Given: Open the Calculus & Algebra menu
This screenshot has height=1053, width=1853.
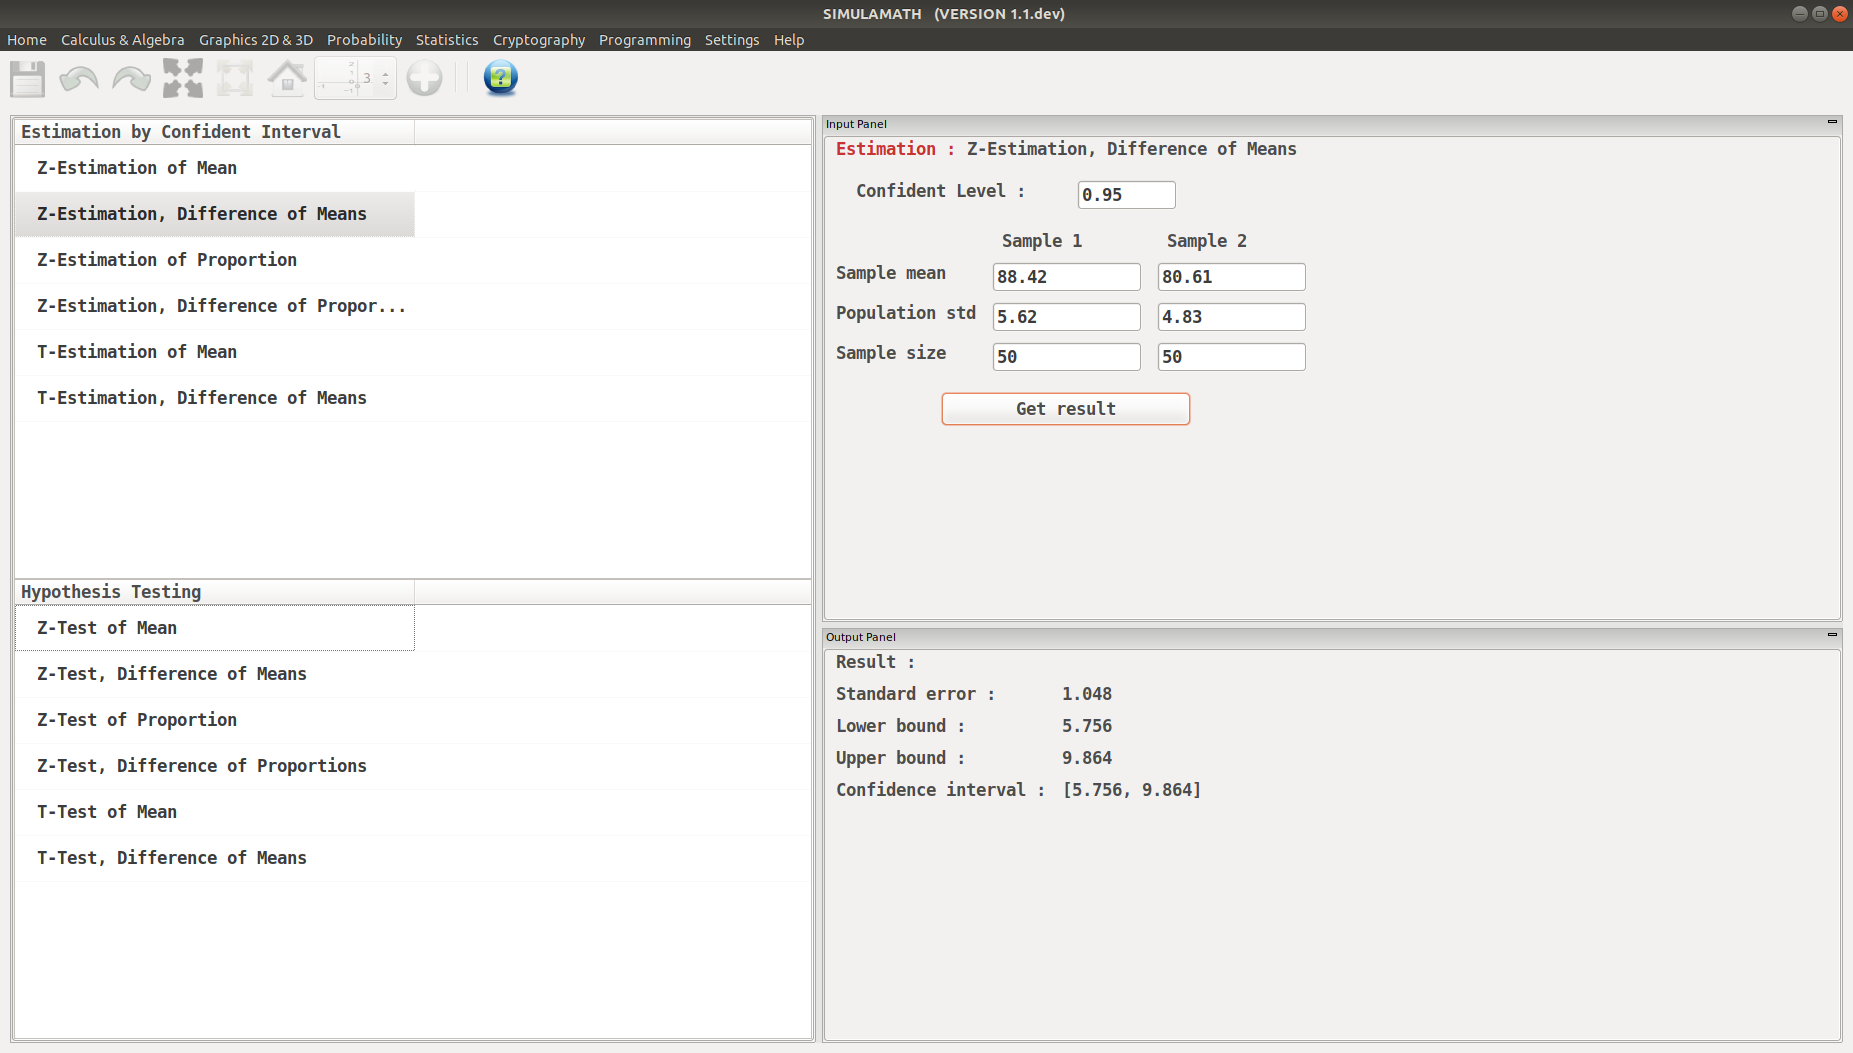Looking at the screenshot, I should coord(123,40).
